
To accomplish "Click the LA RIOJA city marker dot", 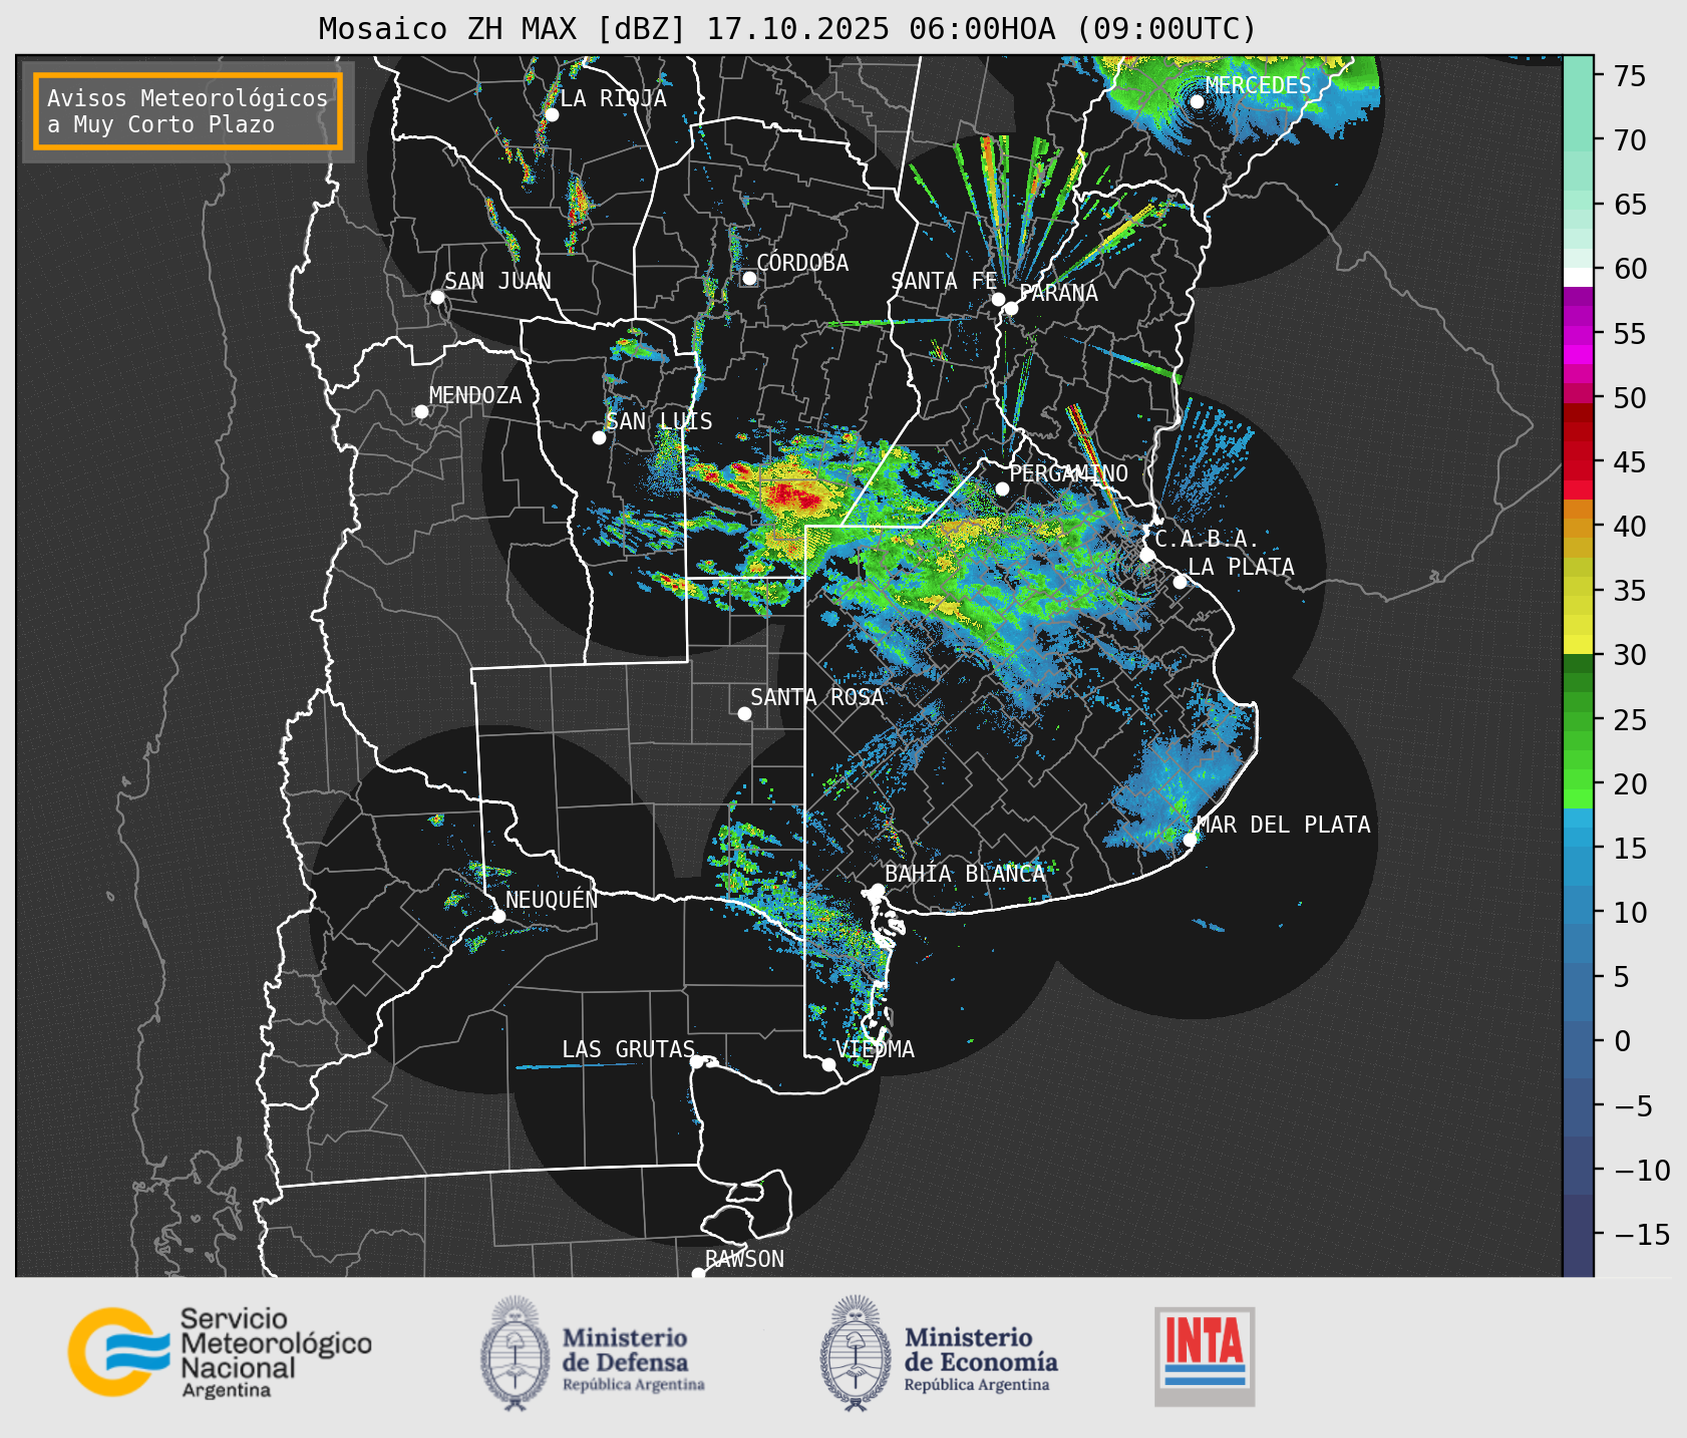I will tap(551, 115).
